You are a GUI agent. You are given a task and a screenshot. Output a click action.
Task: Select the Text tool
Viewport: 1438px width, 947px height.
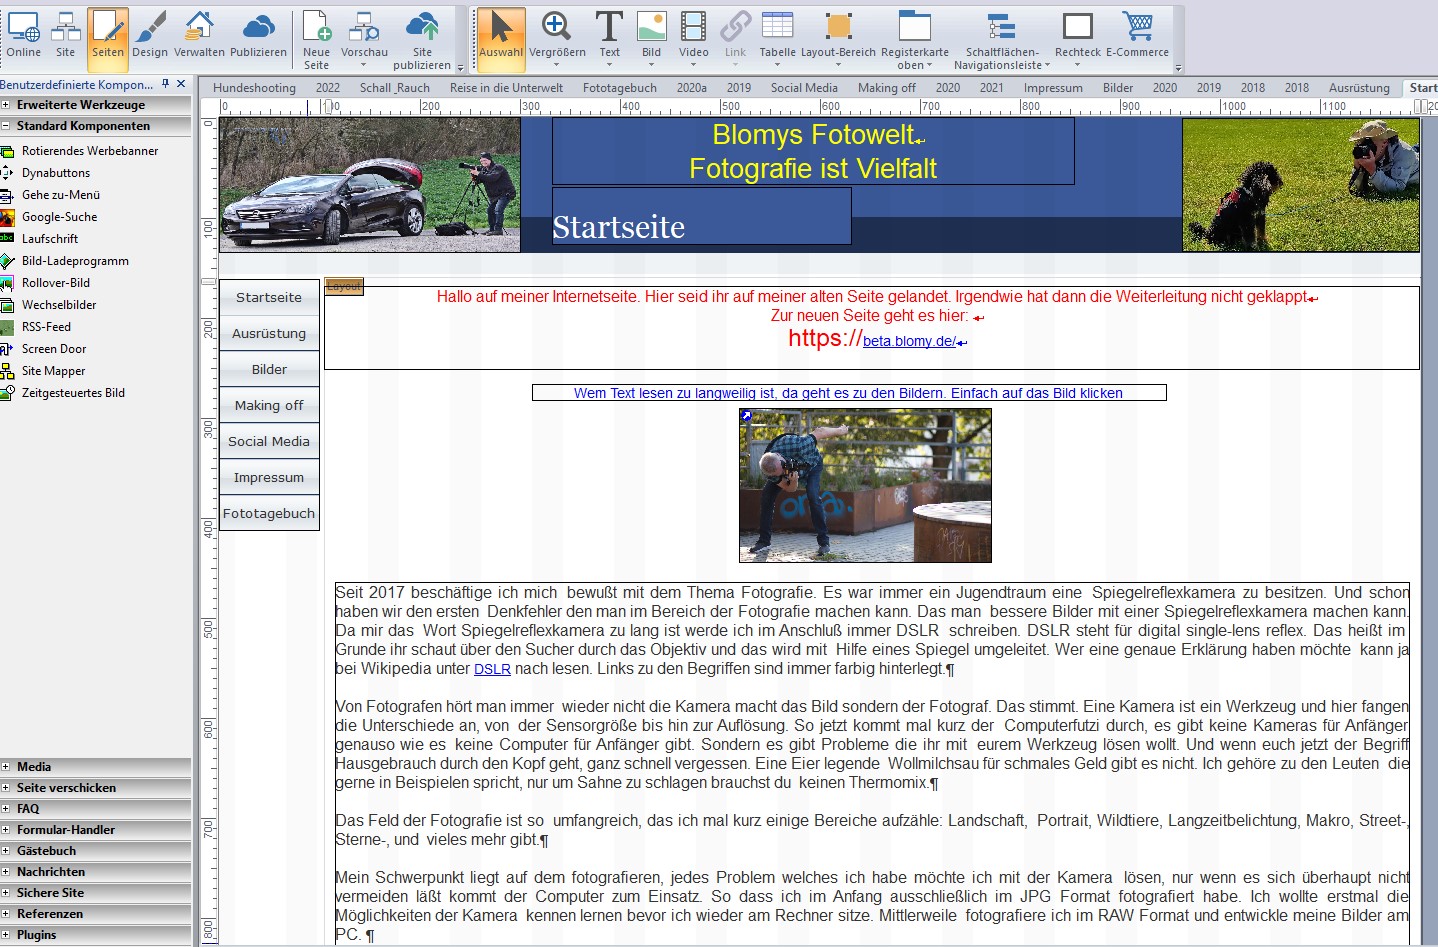pos(609,36)
